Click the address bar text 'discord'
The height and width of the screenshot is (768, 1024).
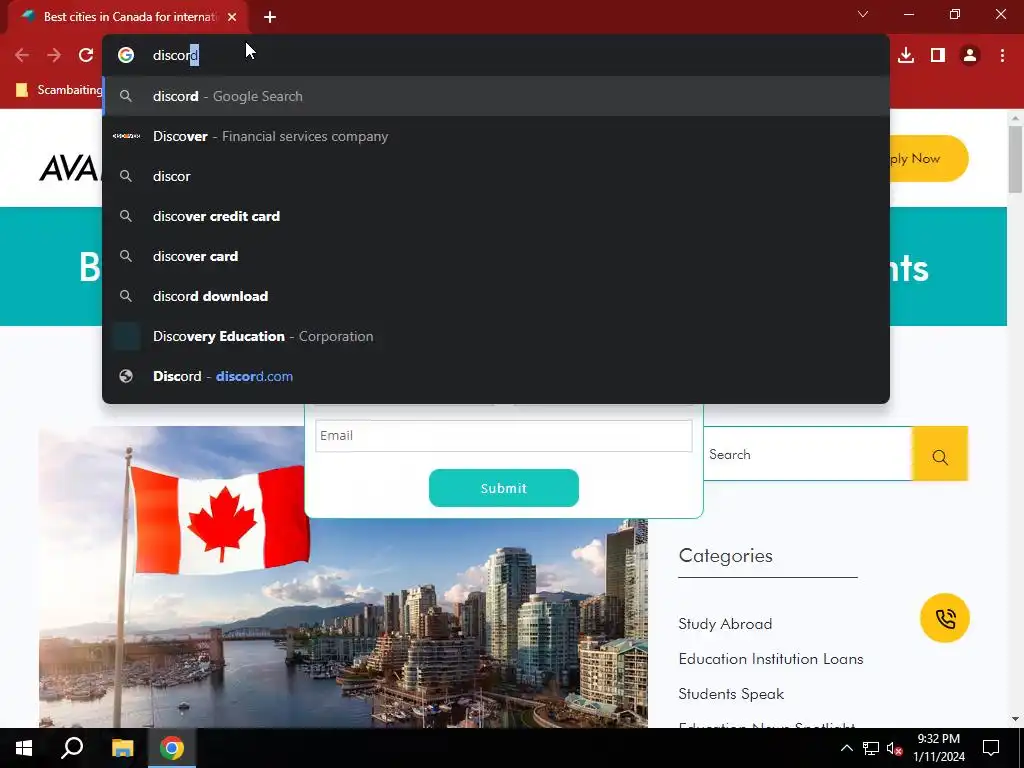click(x=176, y=56)
